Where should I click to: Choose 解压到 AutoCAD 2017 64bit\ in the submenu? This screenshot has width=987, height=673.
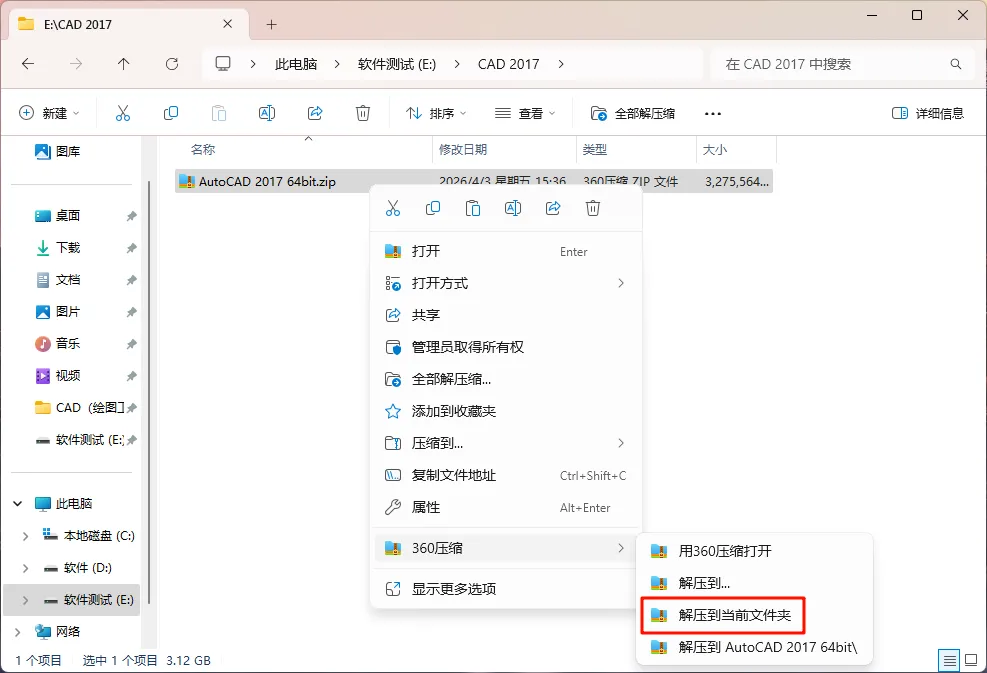click(754, 647)
